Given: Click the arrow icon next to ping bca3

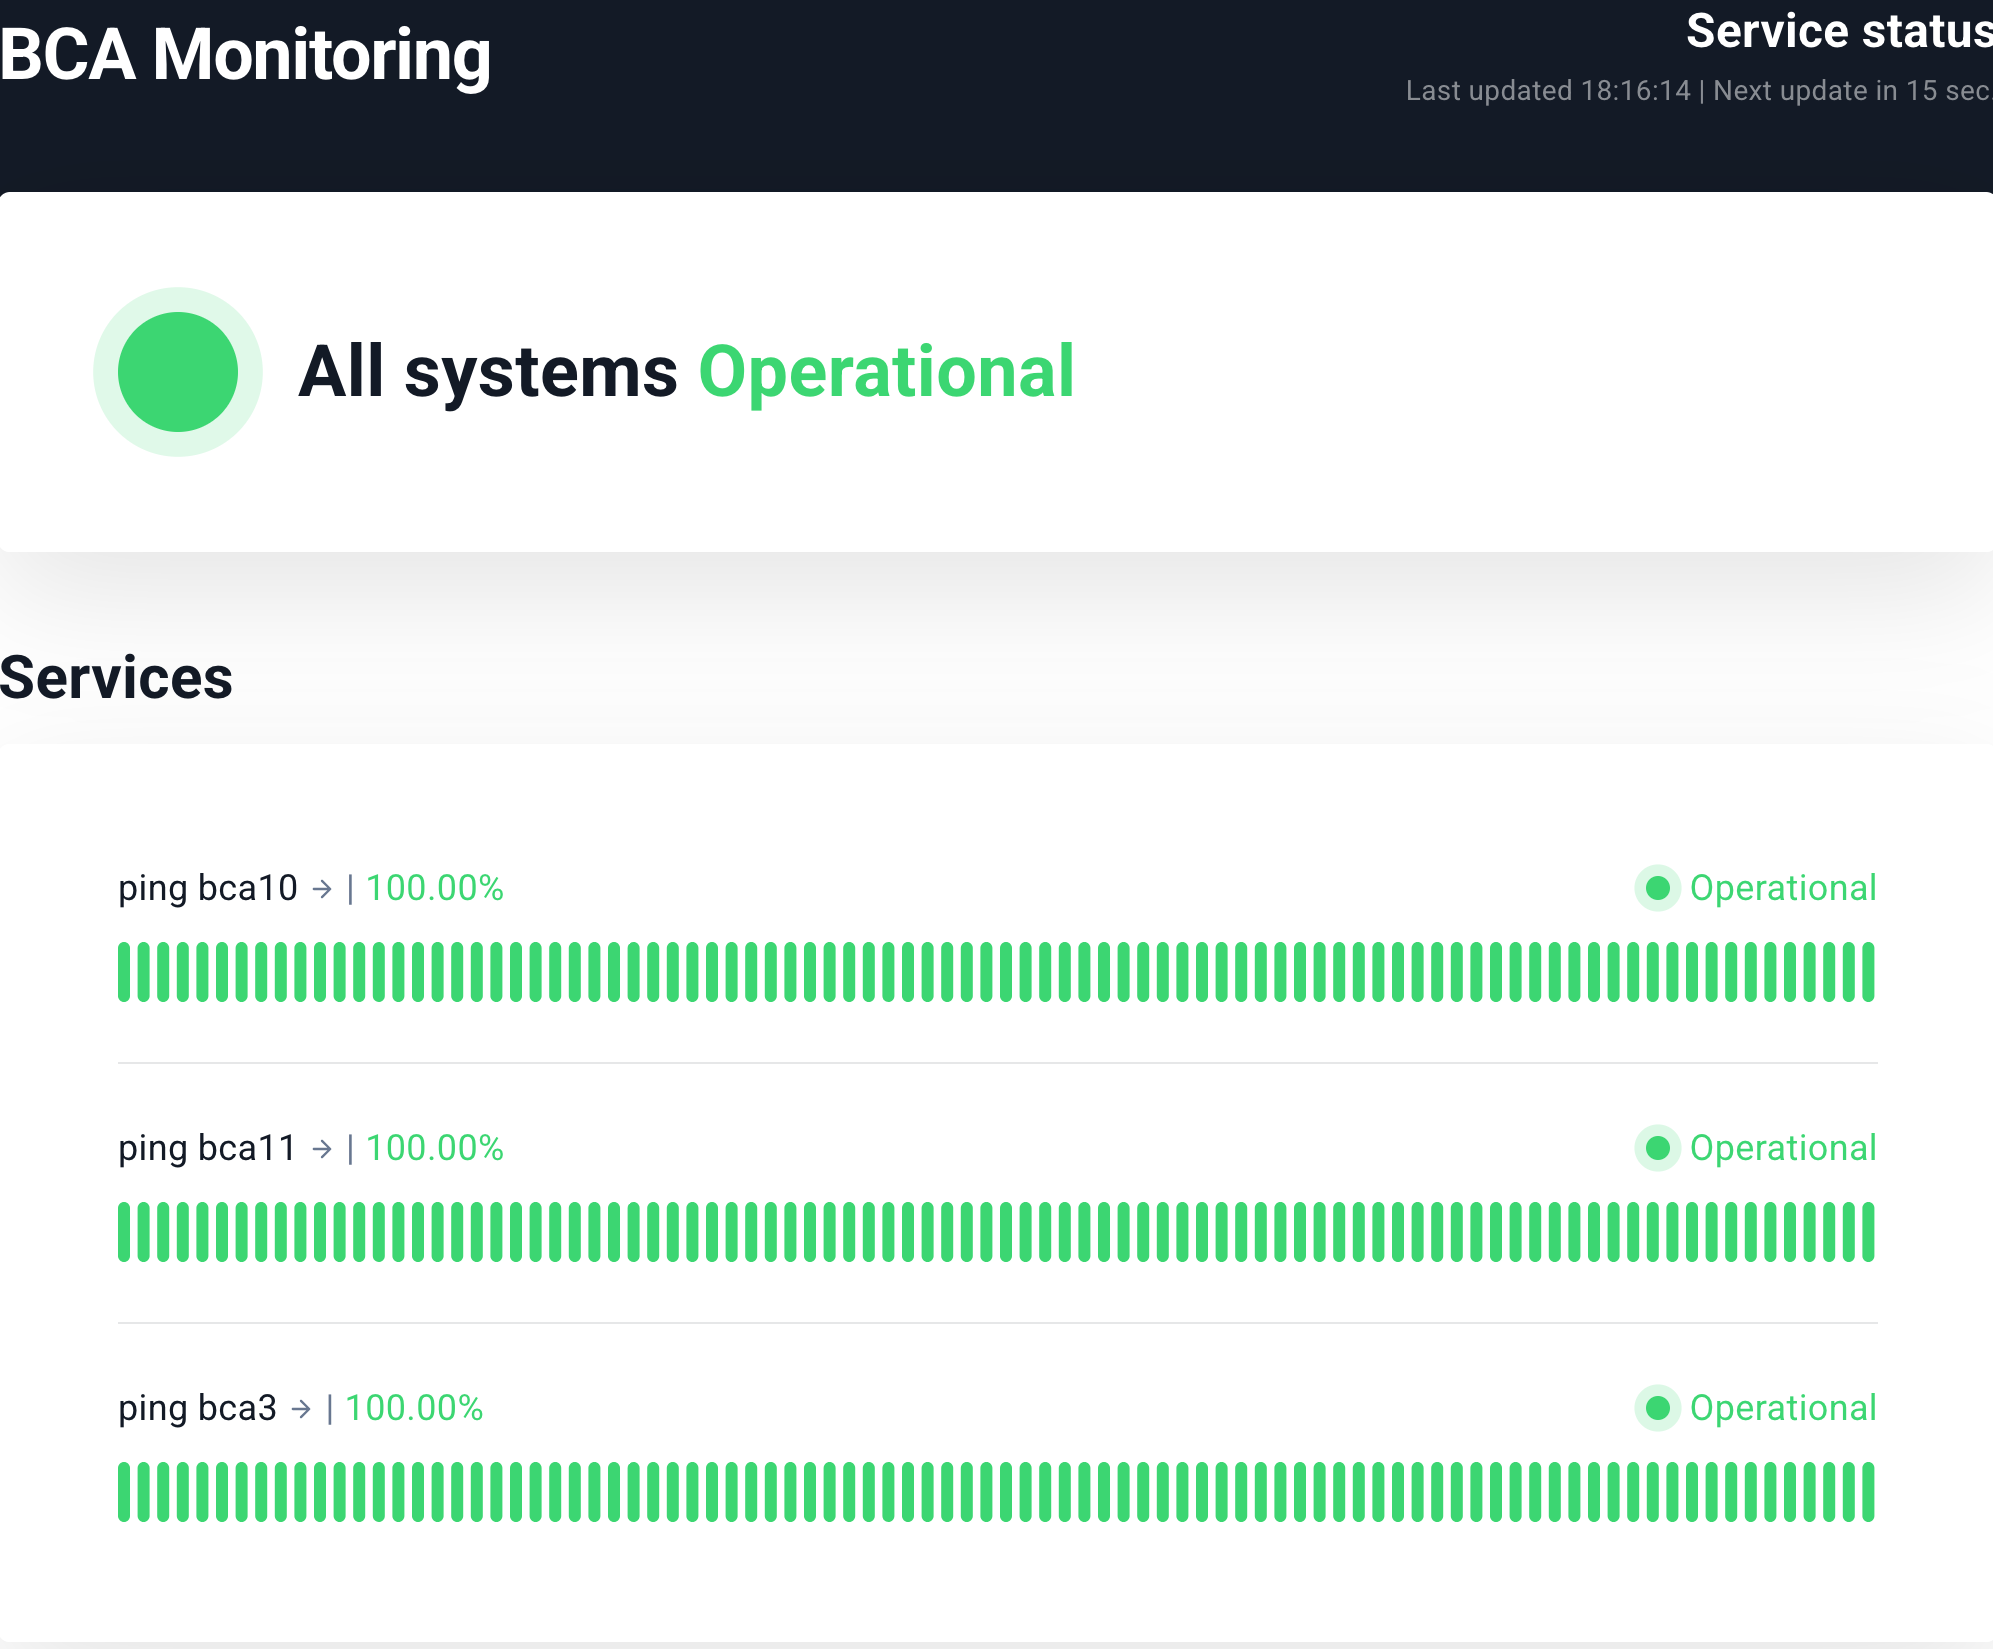Looking at the screenshot, I should (x=299, y=1408).
